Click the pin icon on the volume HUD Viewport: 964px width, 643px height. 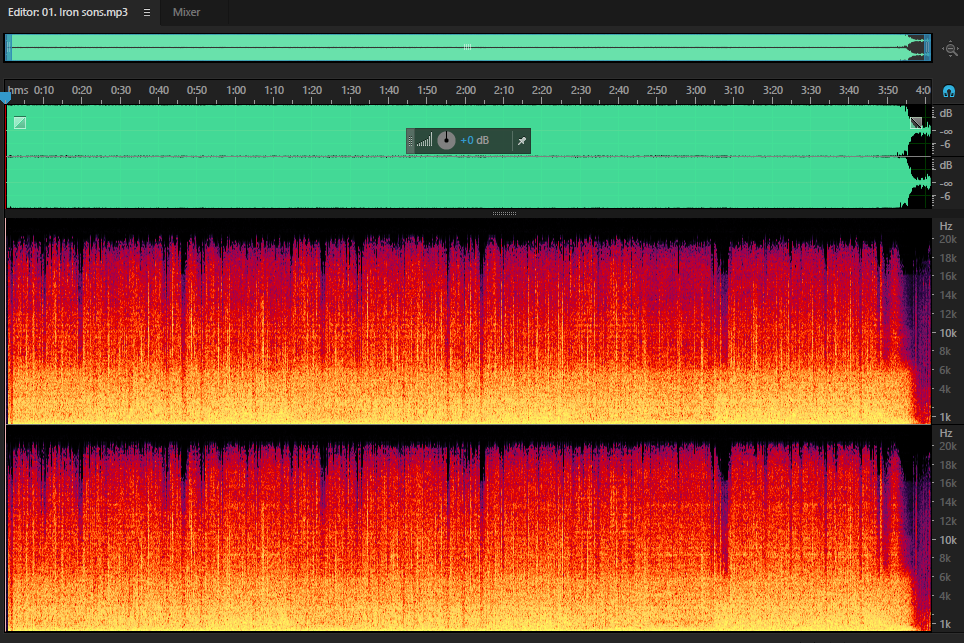(521, 141)
